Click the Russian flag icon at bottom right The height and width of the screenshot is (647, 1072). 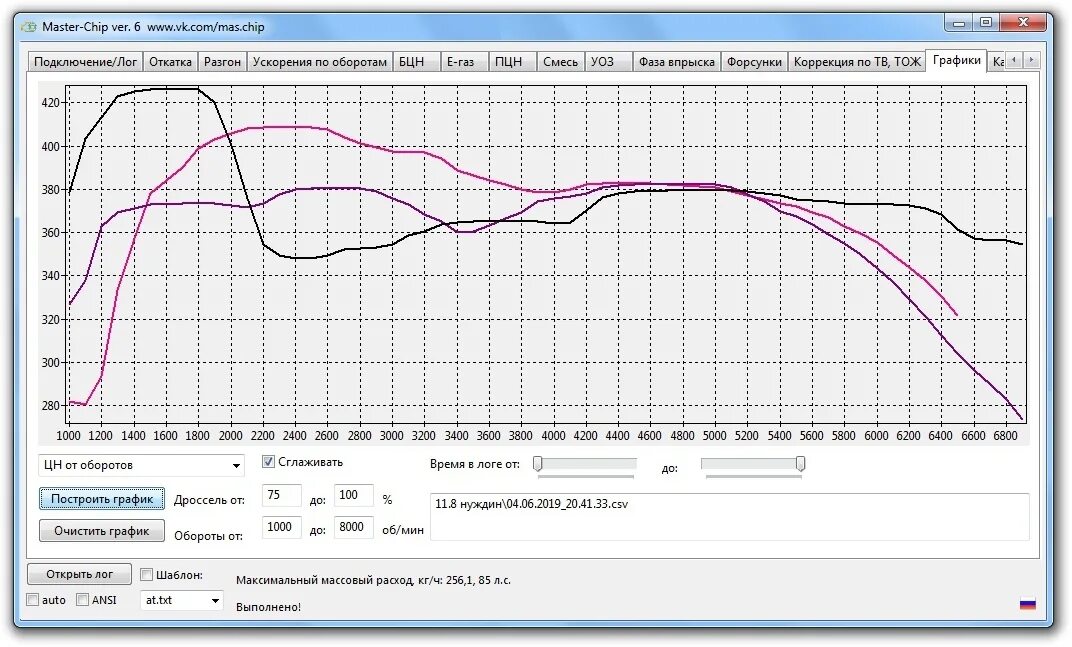tap(1027, 604)
